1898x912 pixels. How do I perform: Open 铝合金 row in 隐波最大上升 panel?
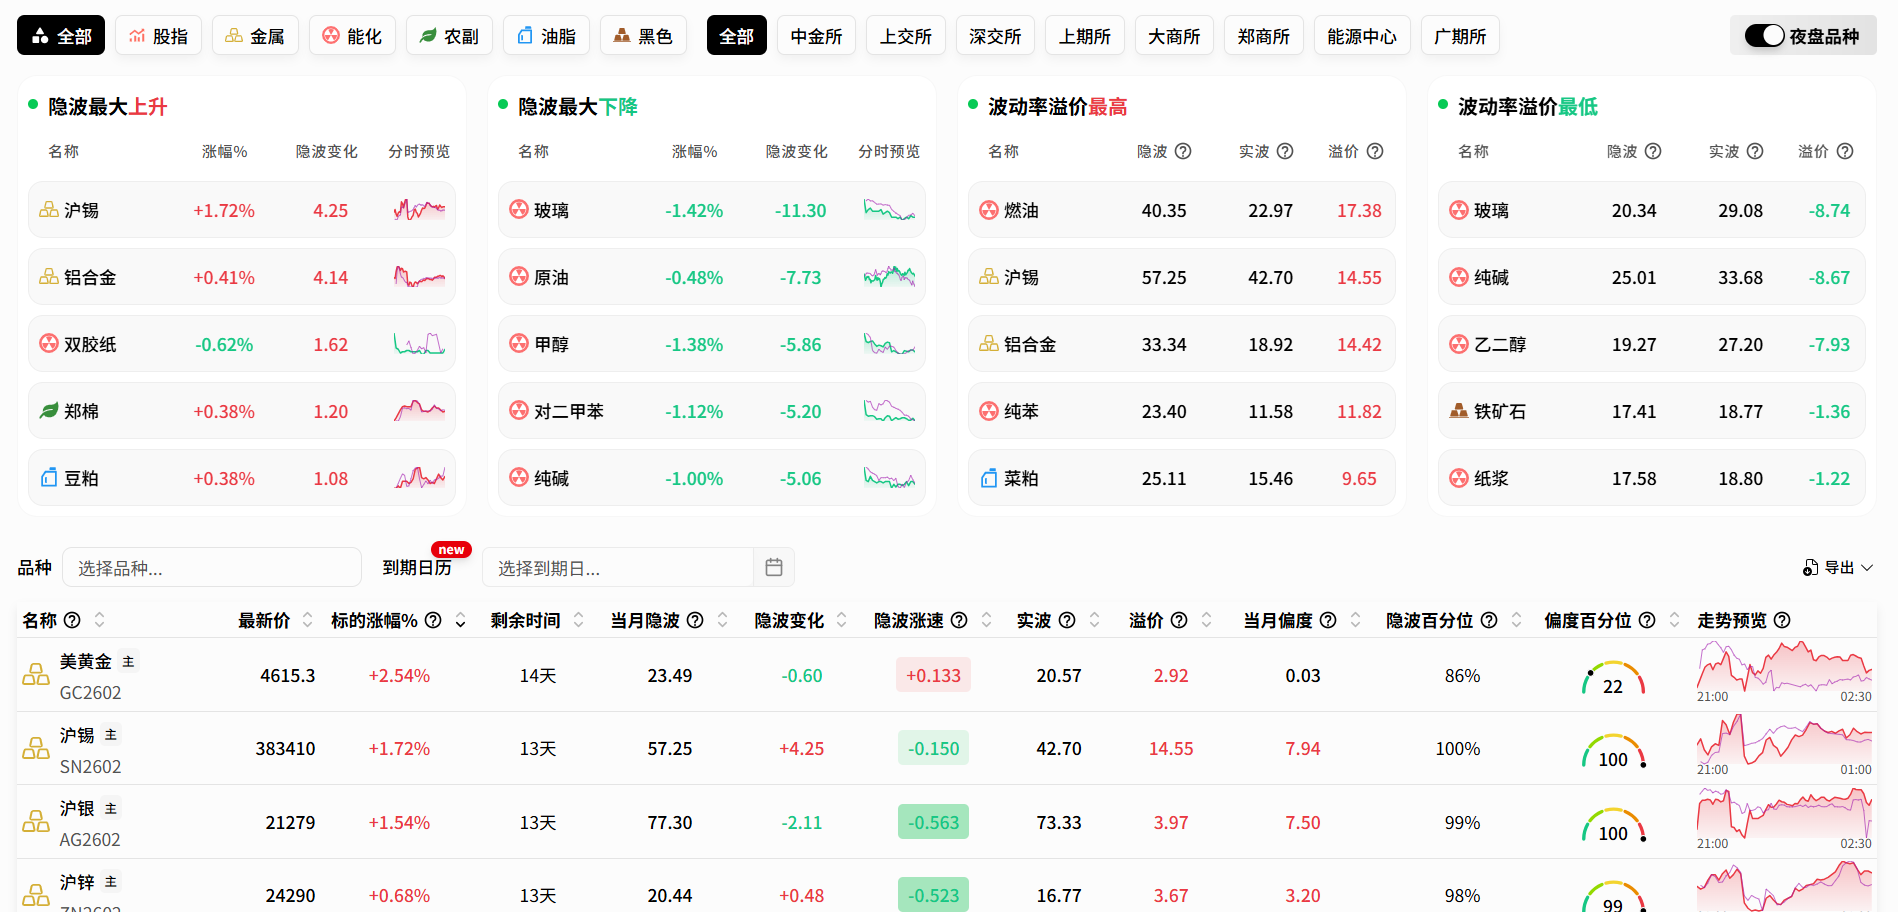[x=242, y=277]
